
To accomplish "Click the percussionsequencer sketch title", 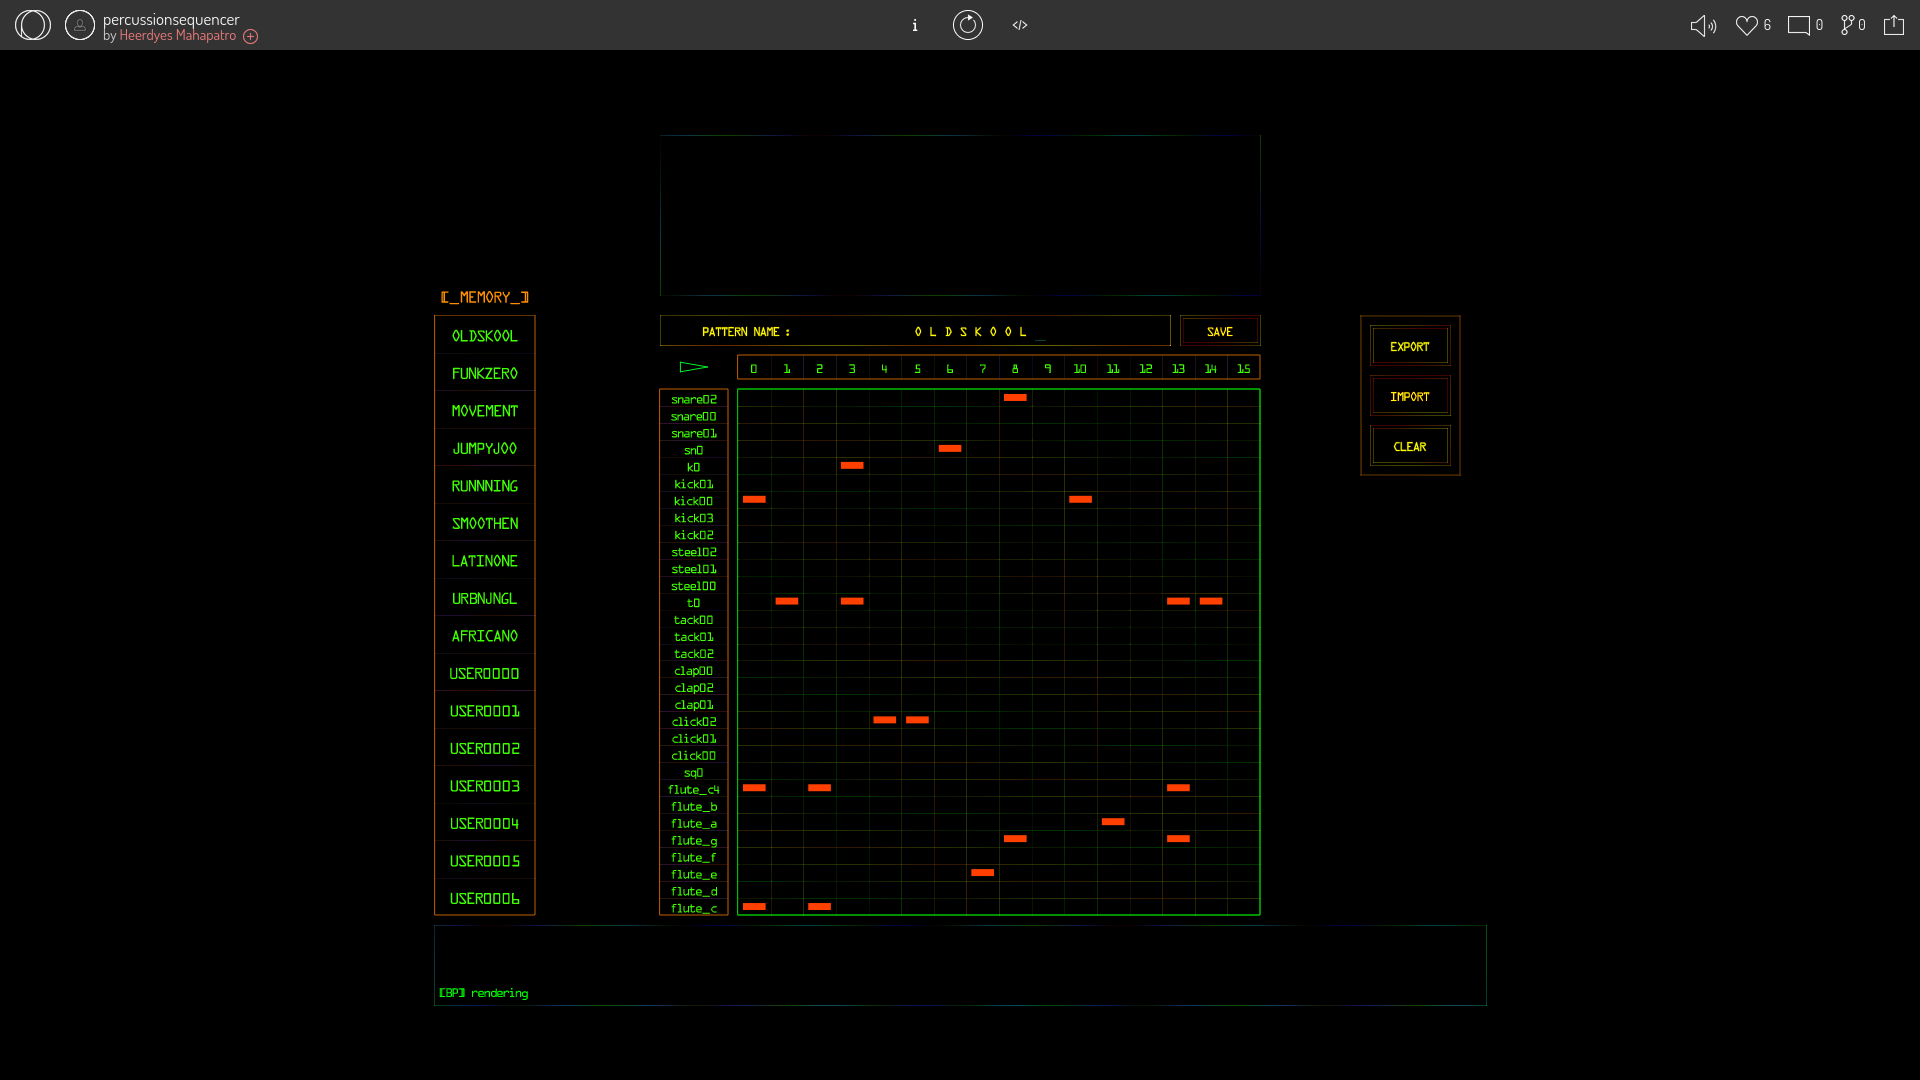I will tap(171, 19).
